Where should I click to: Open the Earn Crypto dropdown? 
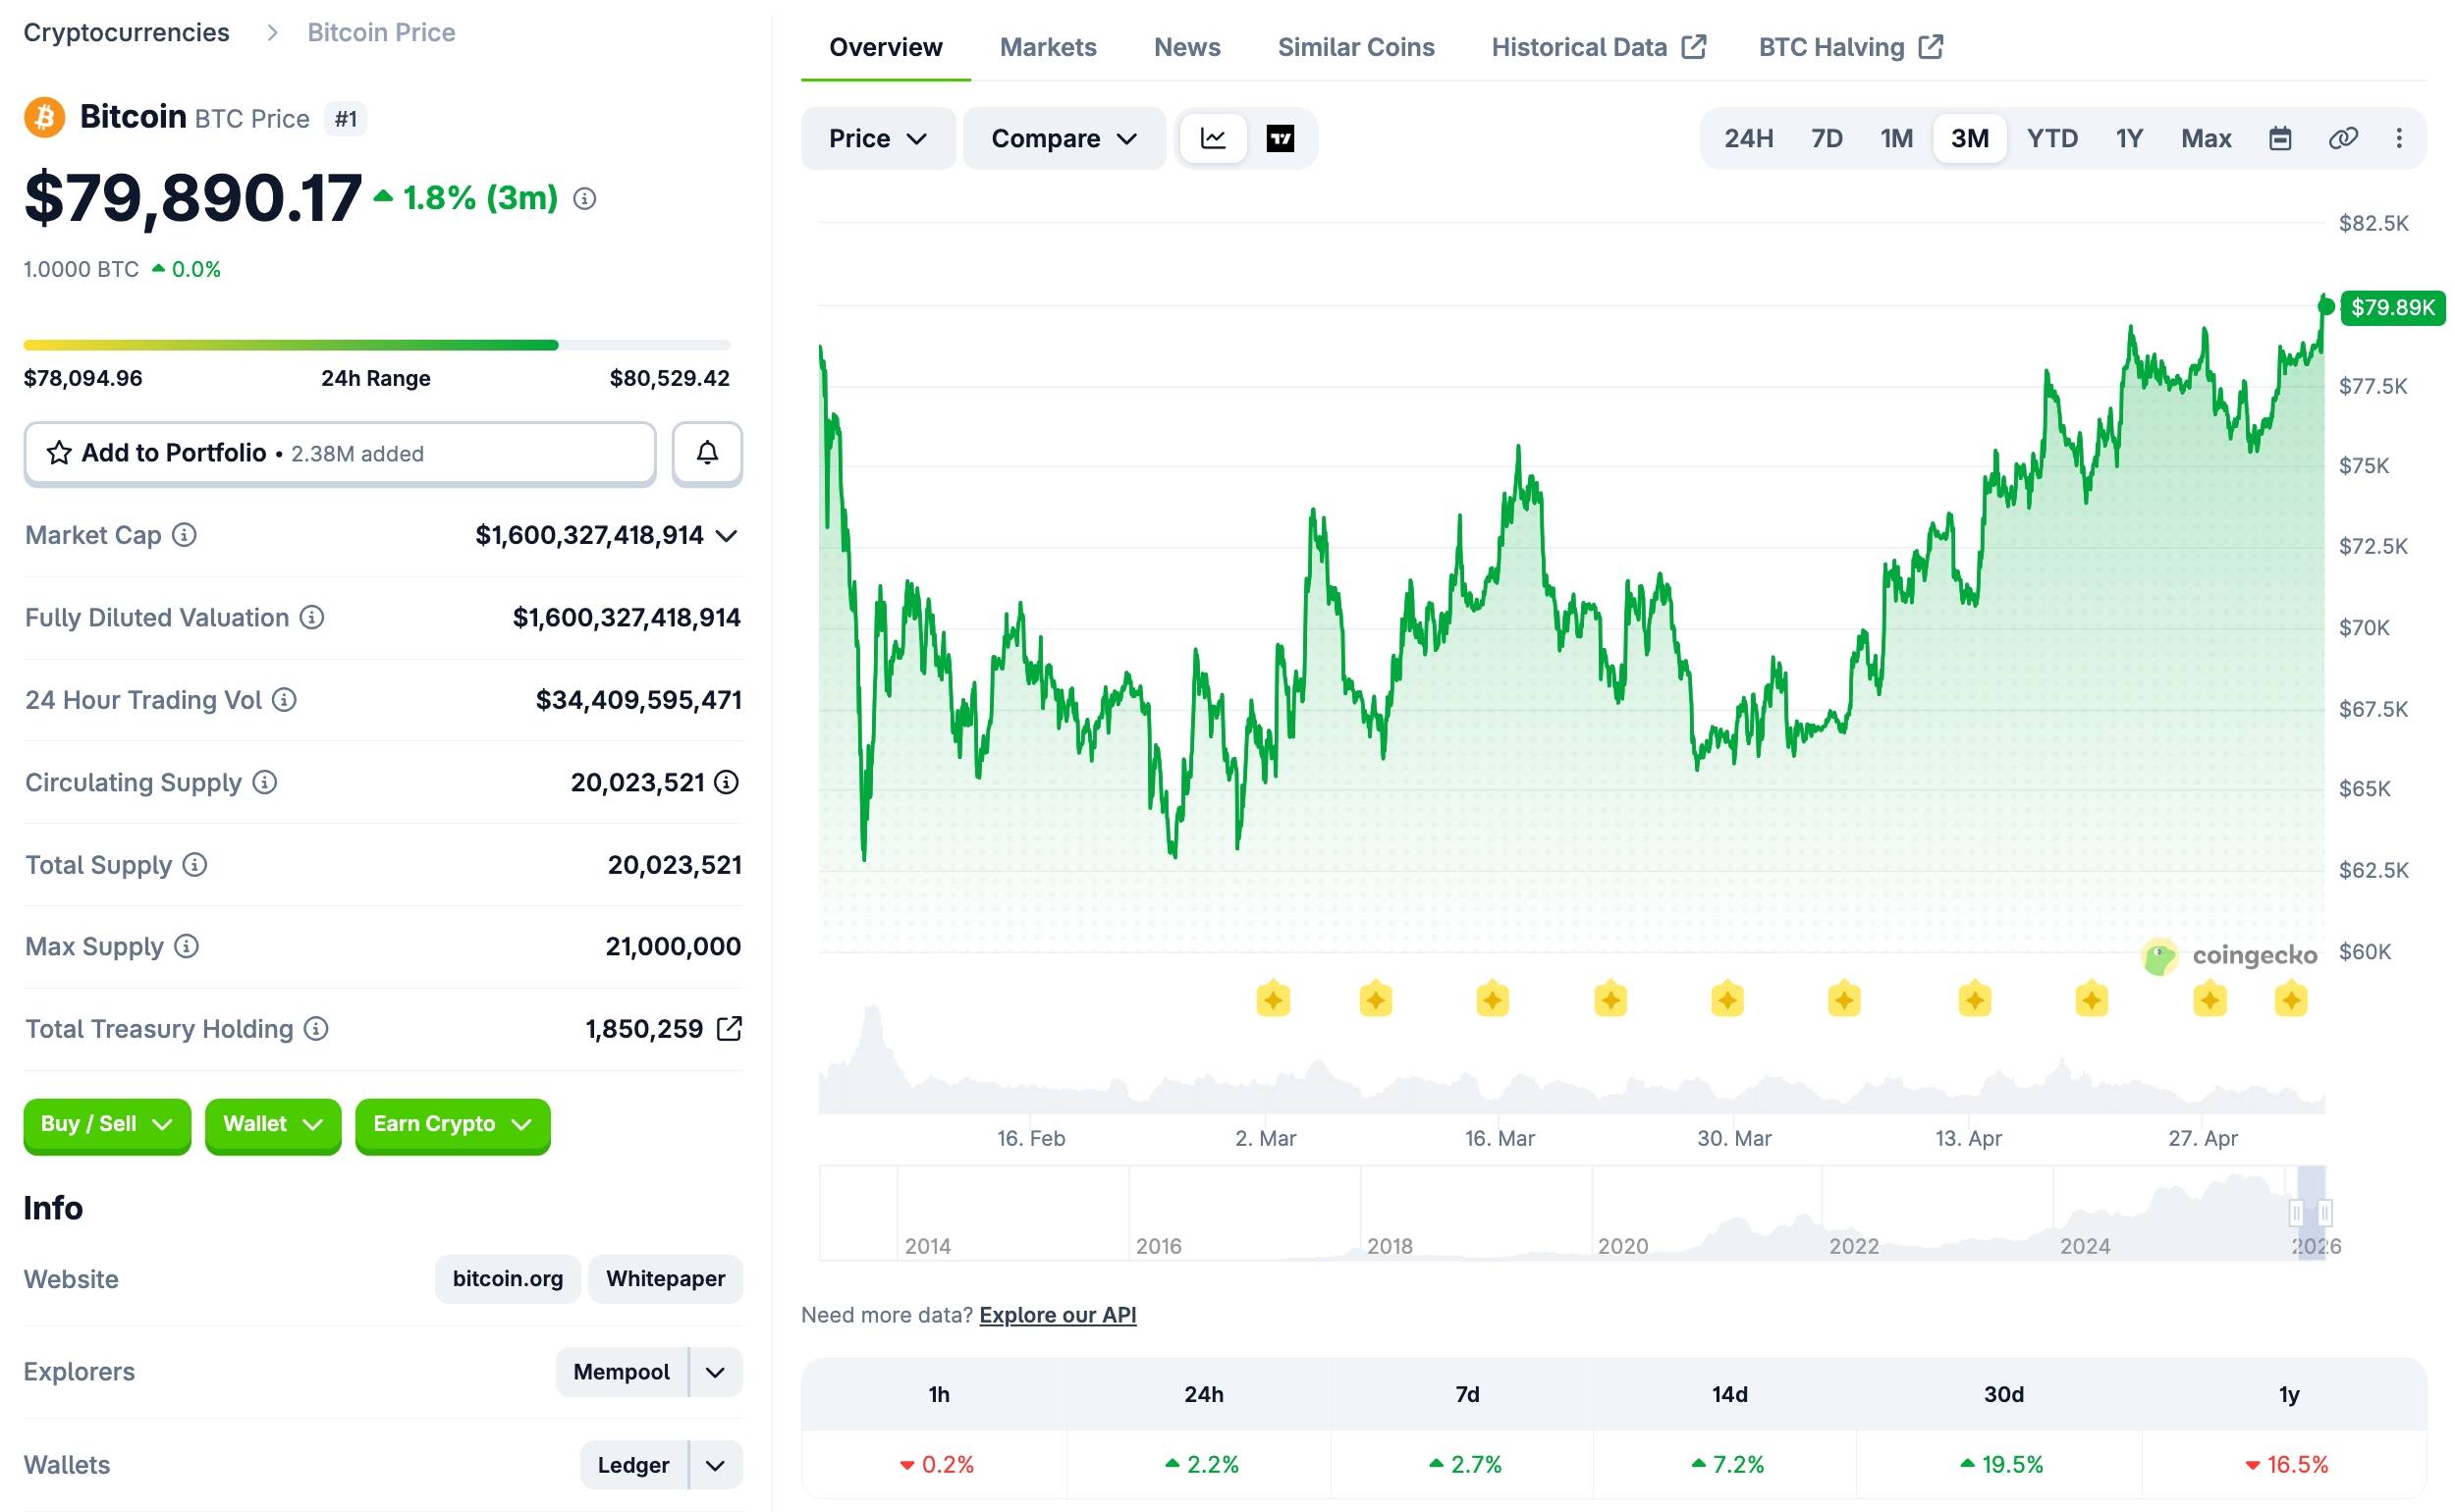point(452,1125)
